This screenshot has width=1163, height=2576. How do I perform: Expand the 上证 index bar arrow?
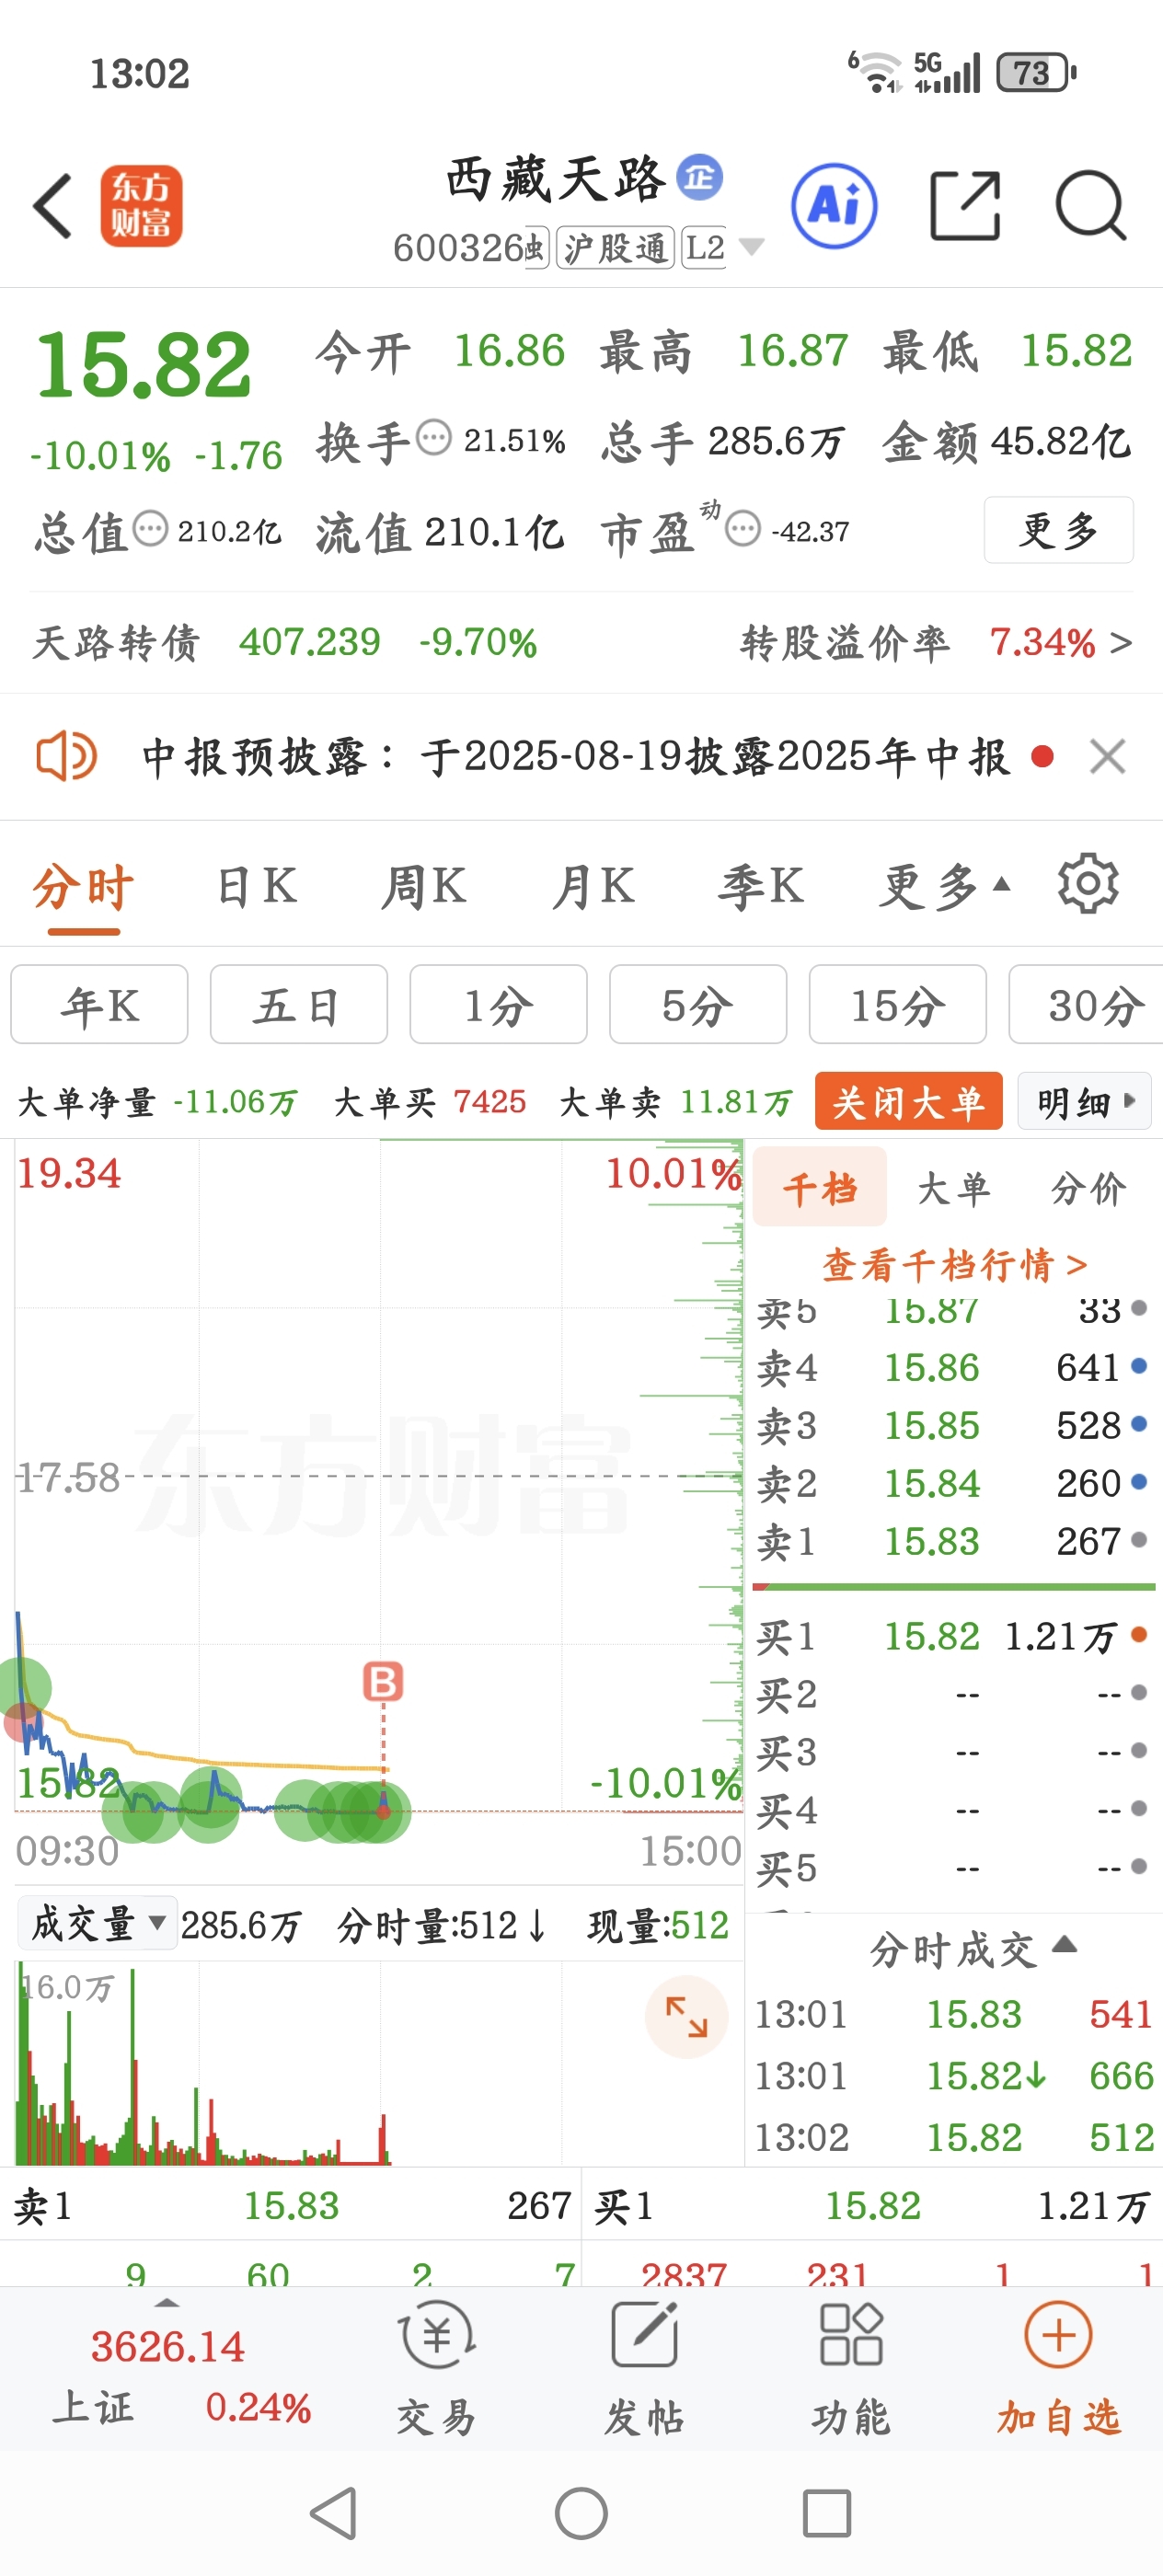(167, 2303)
